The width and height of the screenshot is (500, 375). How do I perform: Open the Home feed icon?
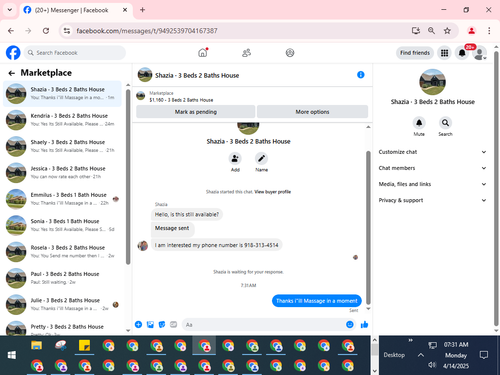tap(203, 53)
